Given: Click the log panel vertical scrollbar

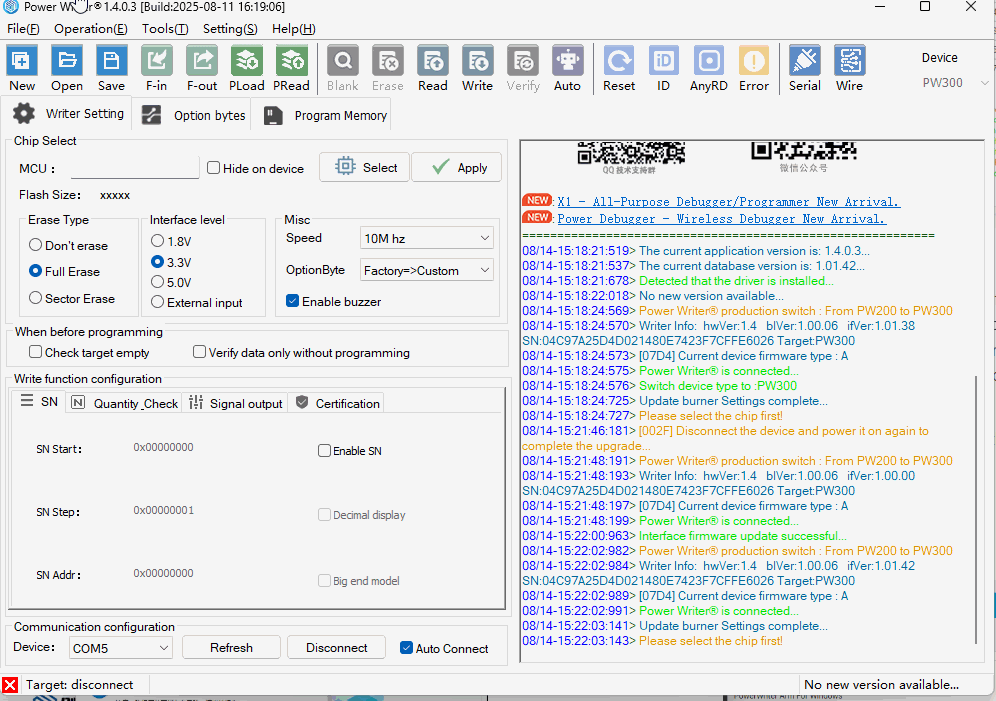Looking at the screenshot, I should pos(976,509).
